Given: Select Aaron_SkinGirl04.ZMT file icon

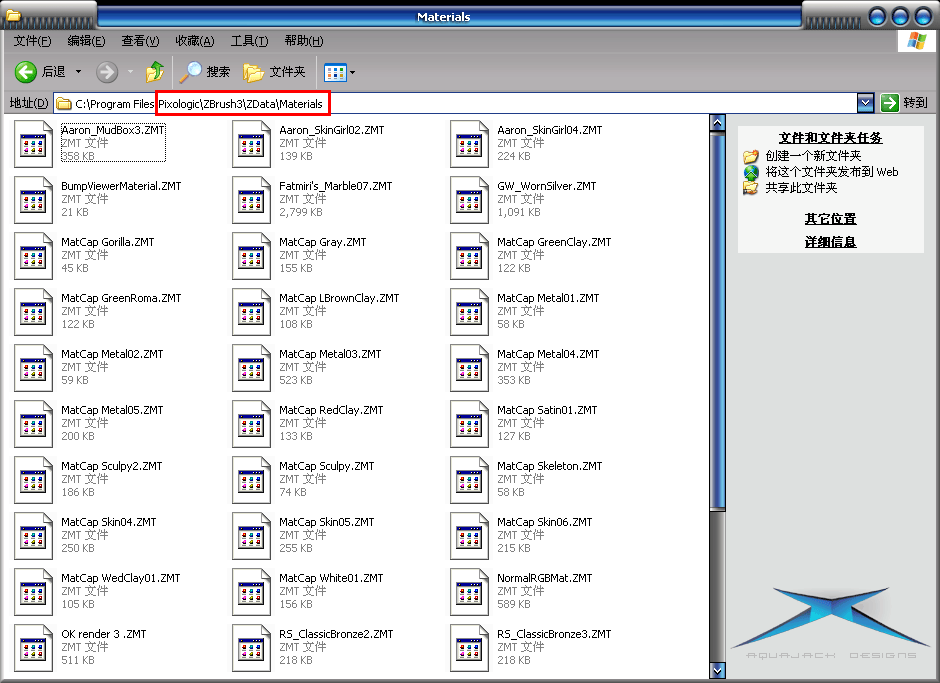Looking at the screenshot, I should pyautogui.click(x=469, y=144).
